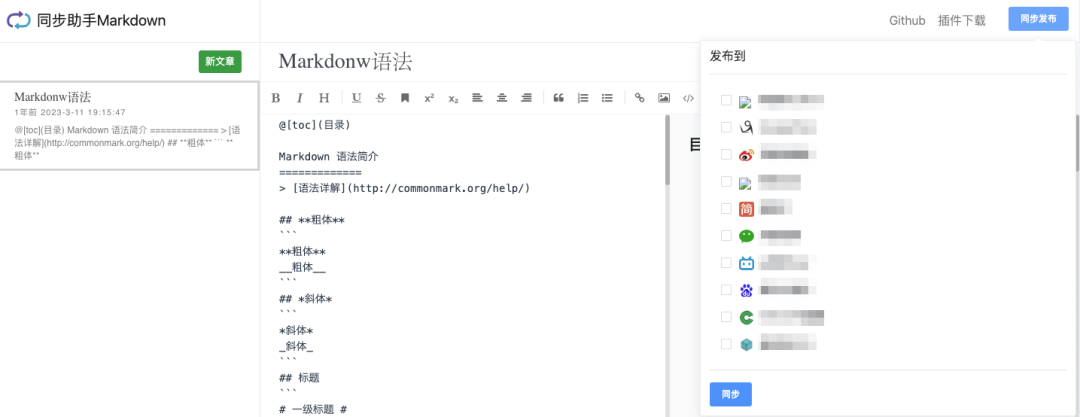Viewport: 1080px width, 417px height.
Task: Check the Jianshu 简 platform checkbox
Action: pos(726,209)
